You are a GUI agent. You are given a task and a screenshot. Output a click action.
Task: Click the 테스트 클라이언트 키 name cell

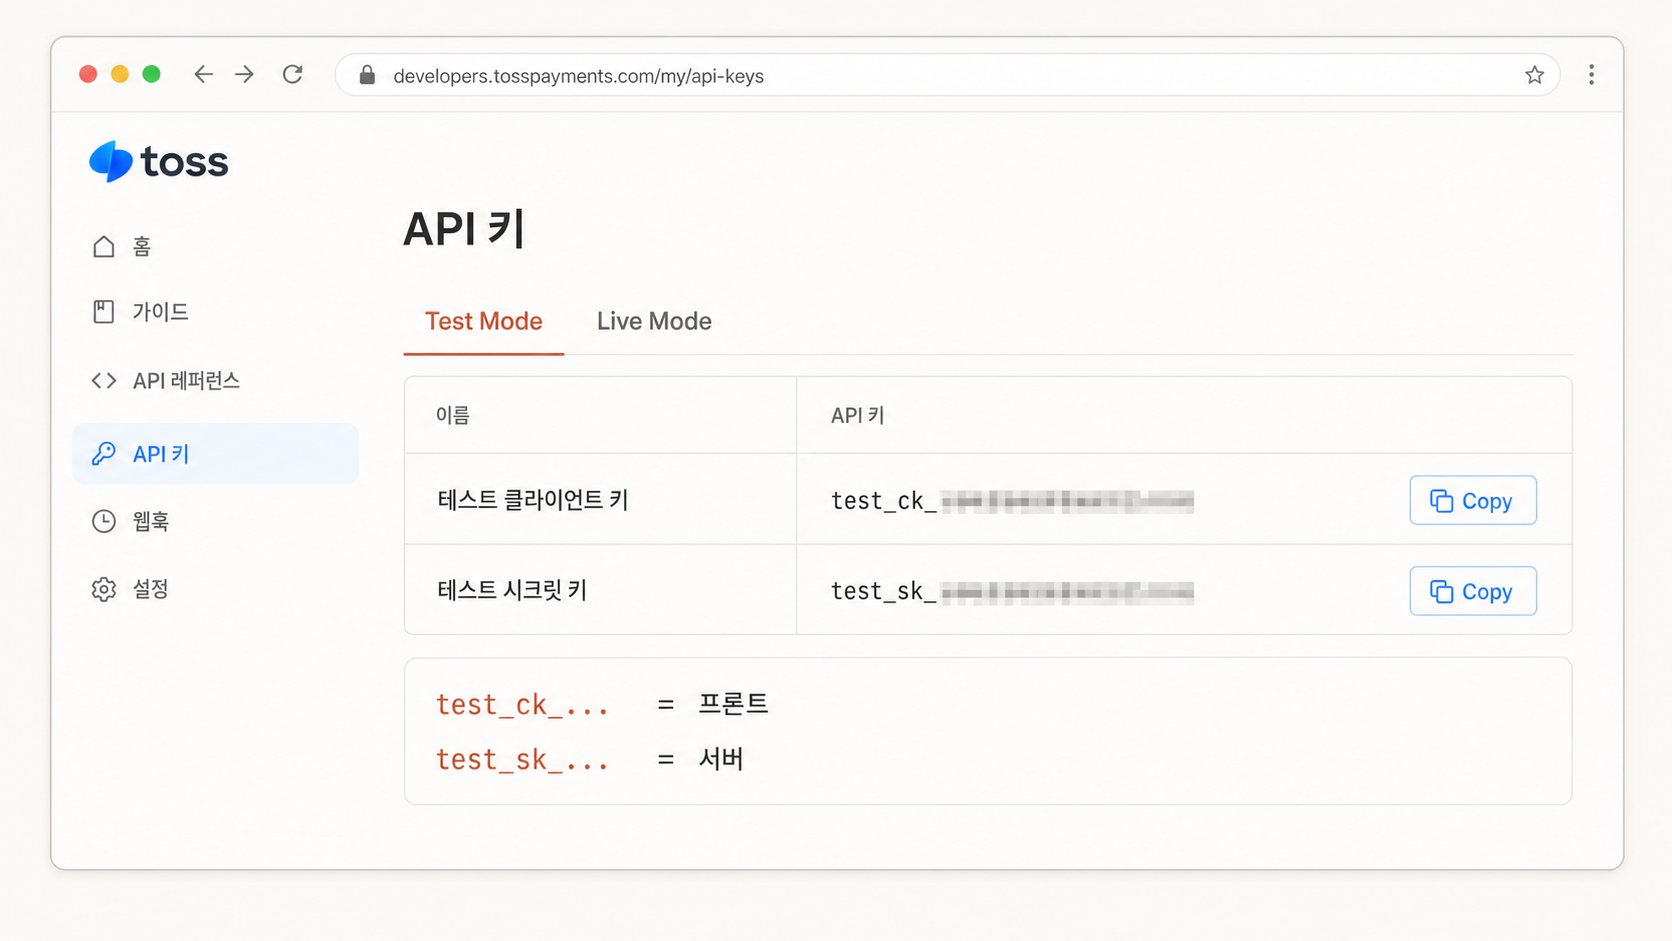pyautogui.click(x=600, y=499)
